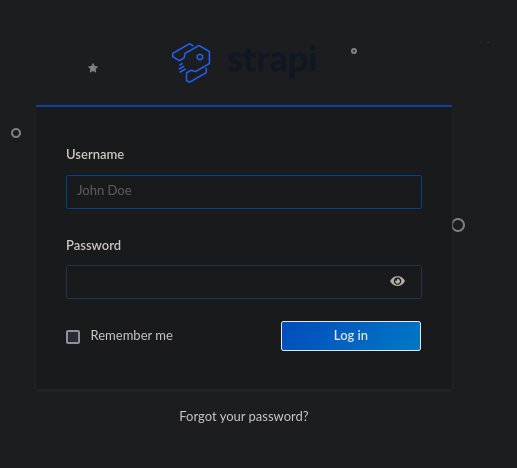Click the blue top border of the card

point(244,106)
